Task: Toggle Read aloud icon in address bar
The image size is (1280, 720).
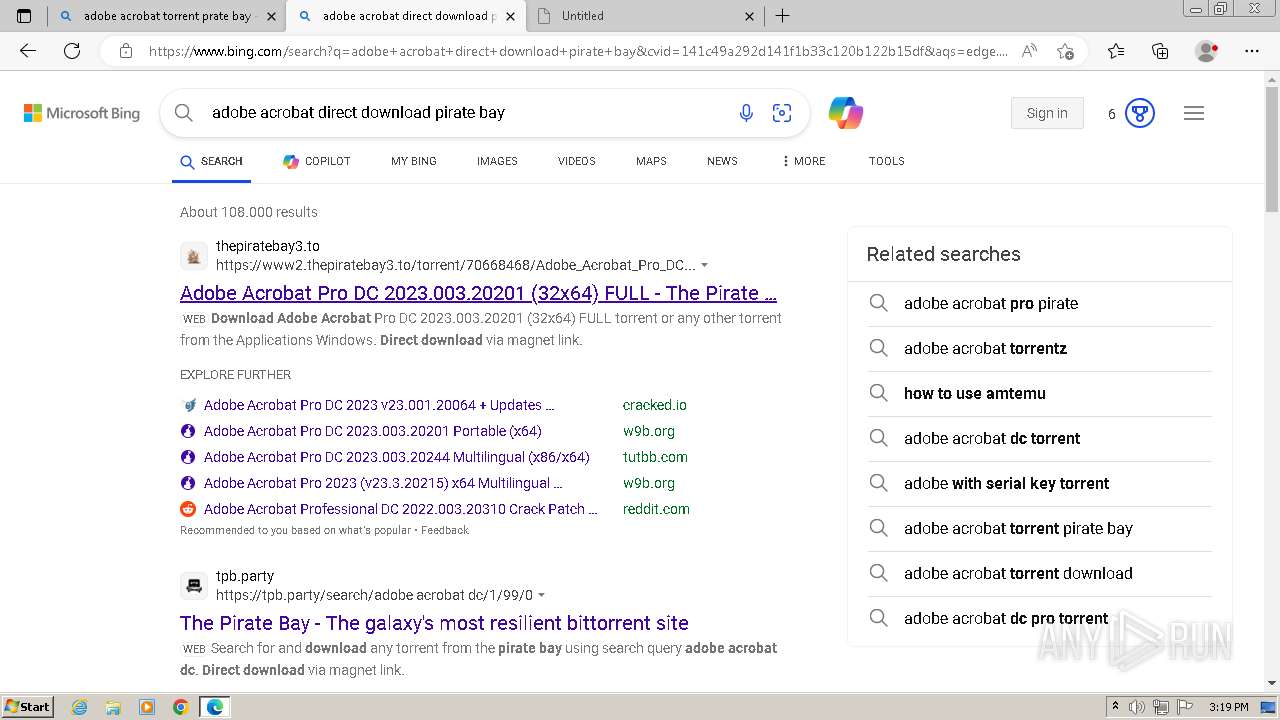Action: pyautogui.click(x=1029, y=51)
